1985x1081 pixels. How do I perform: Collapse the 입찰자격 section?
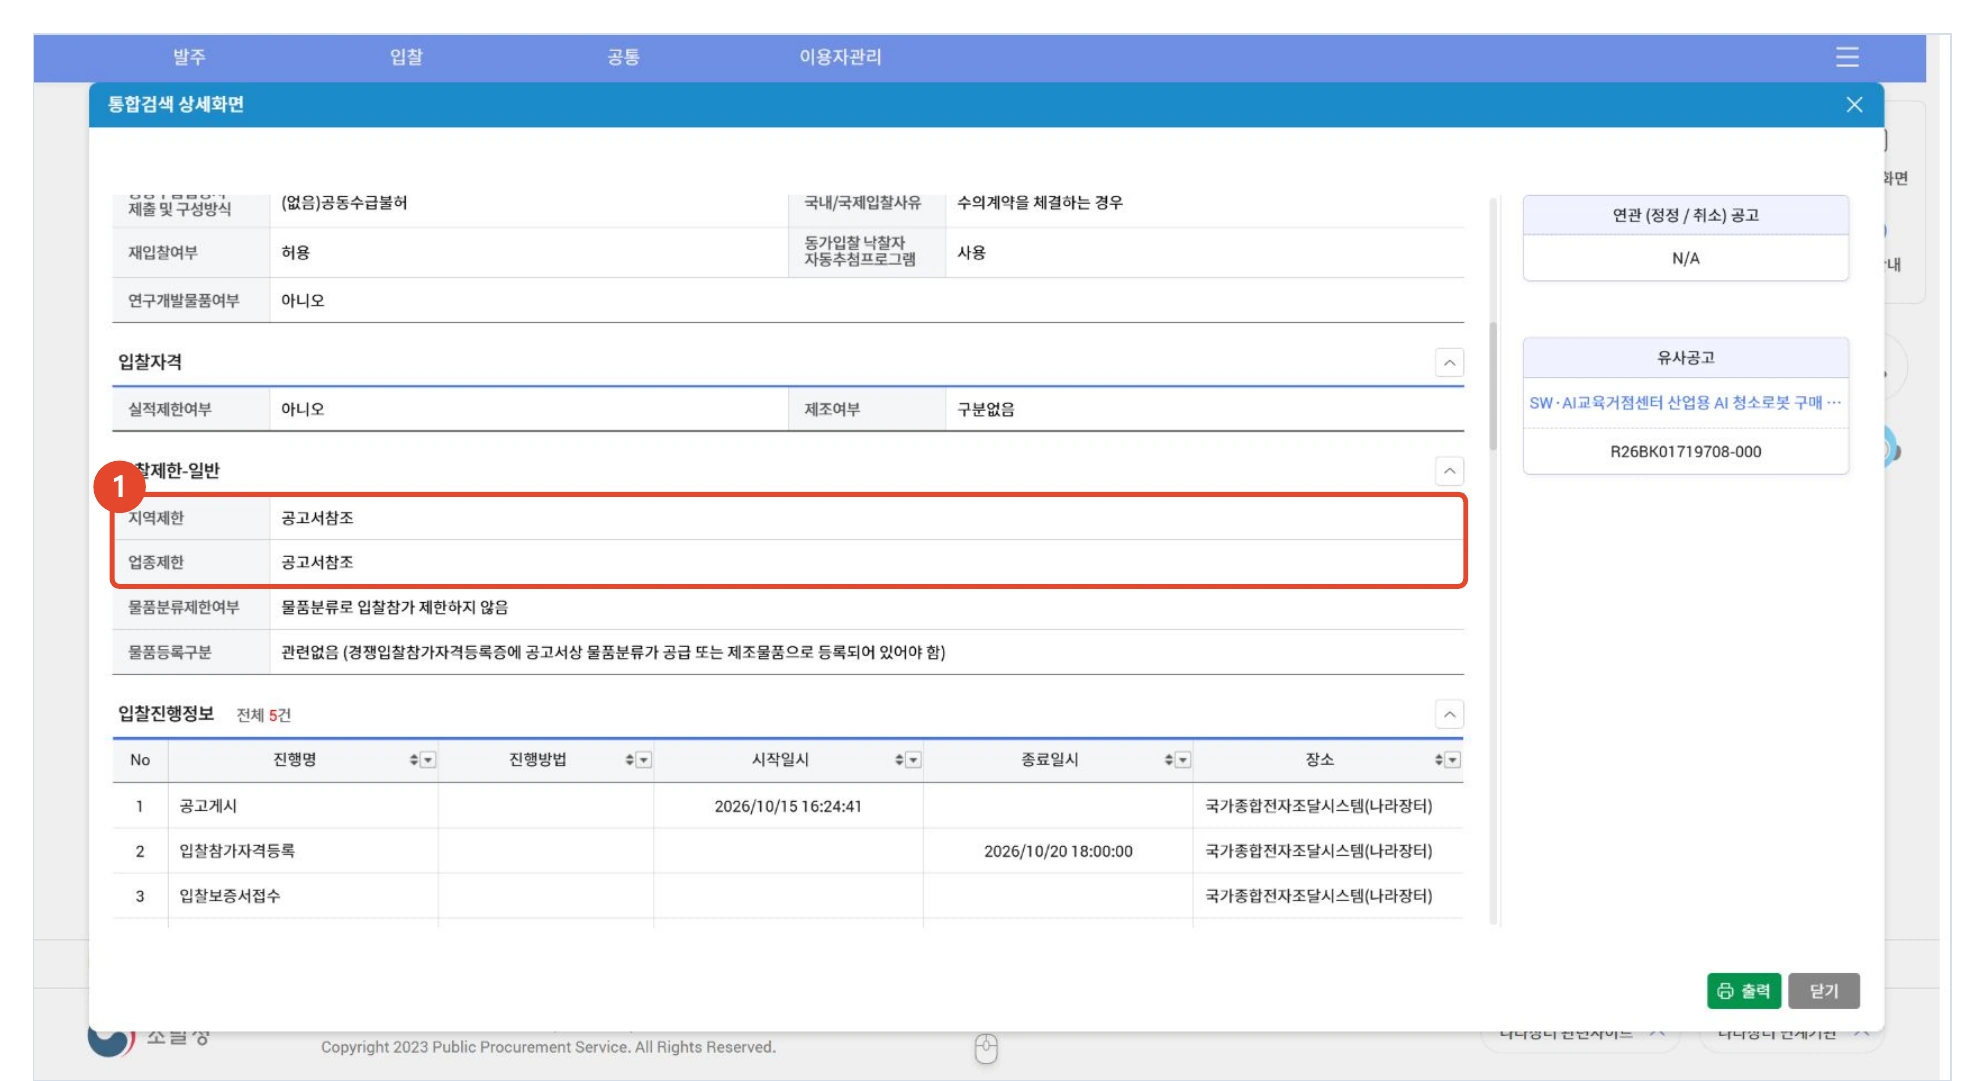pyautogui.click(x=1449, y=363)
